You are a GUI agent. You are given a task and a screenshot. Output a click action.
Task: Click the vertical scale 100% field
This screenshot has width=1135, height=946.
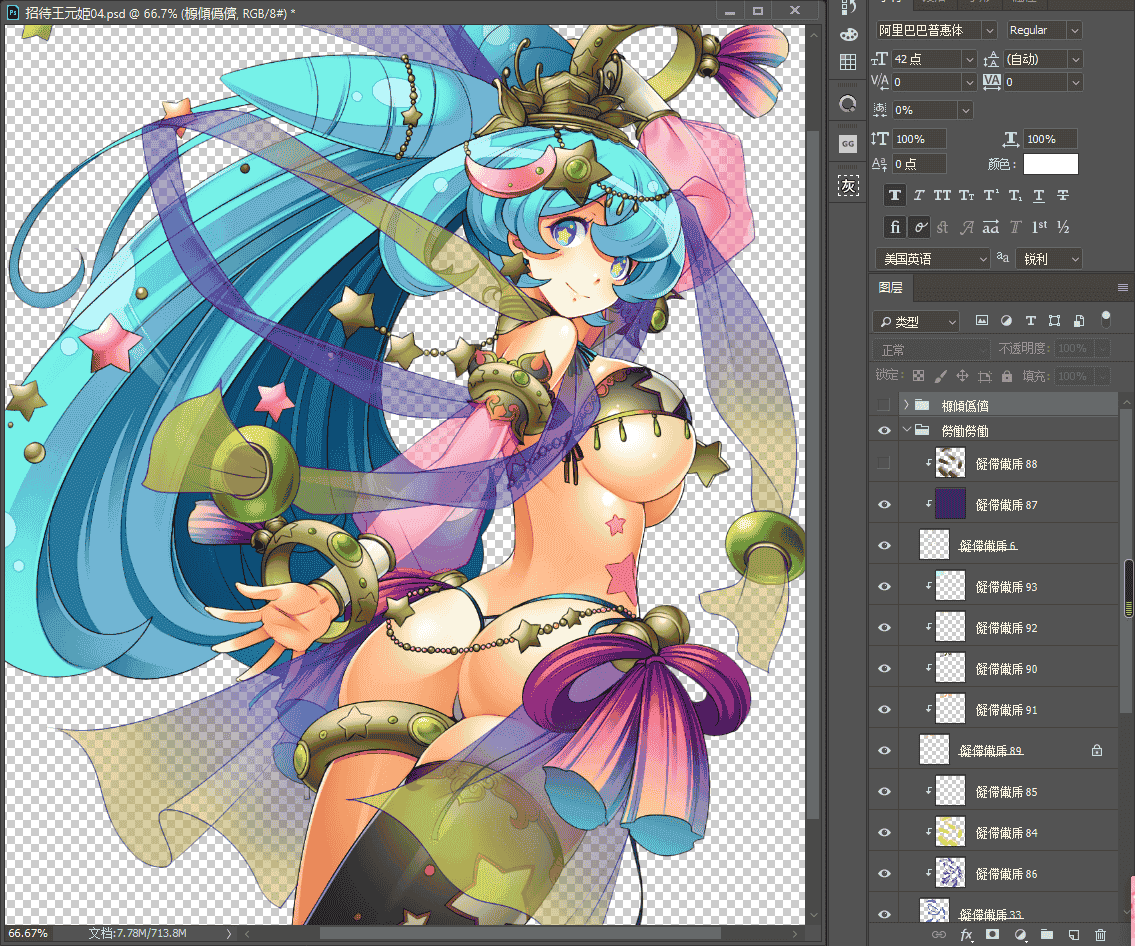click(919, 139)
